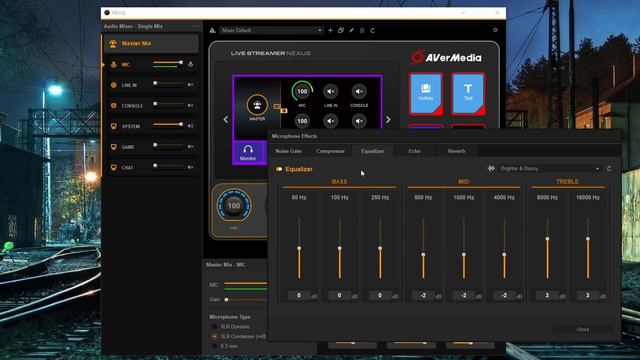Image resolution: width=640 pixels, height=360 pixels.
Task: Open settings gear in NEXUS window
Action: pyautogui.click(x=495, y=30)
